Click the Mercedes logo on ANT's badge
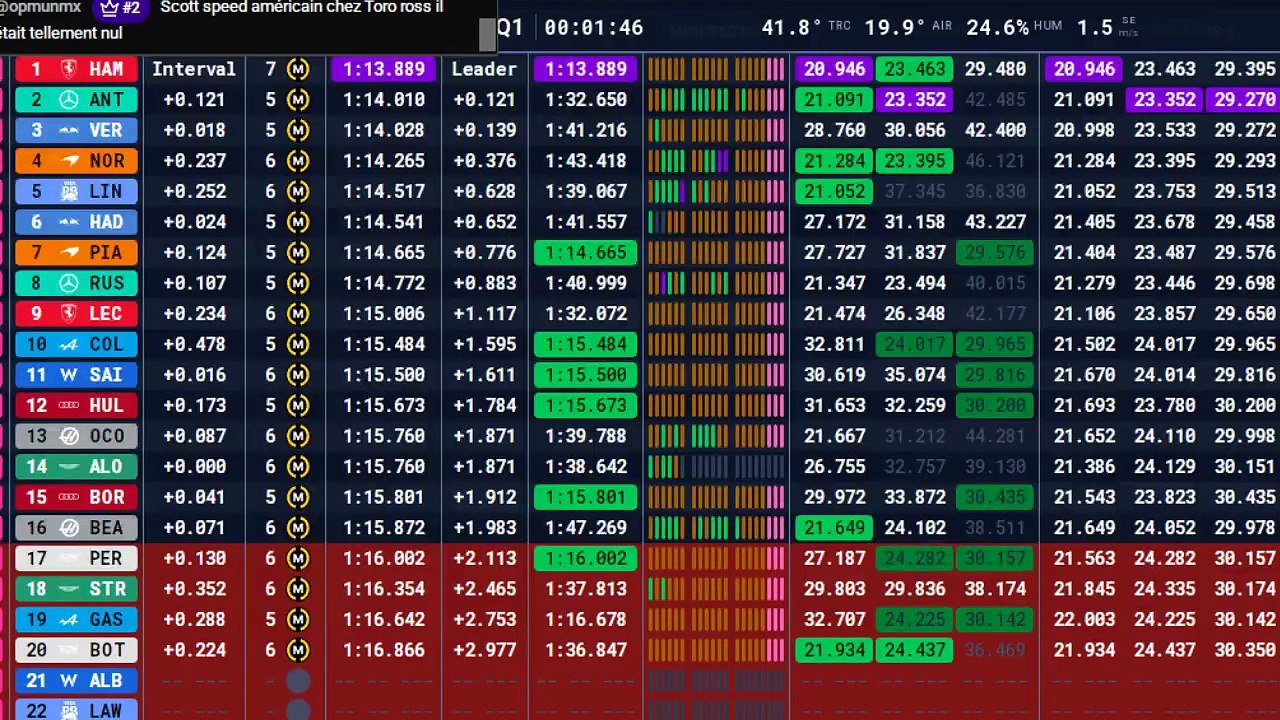Image resolution: width=1280 pixels, height=720 pixels. 69,100
